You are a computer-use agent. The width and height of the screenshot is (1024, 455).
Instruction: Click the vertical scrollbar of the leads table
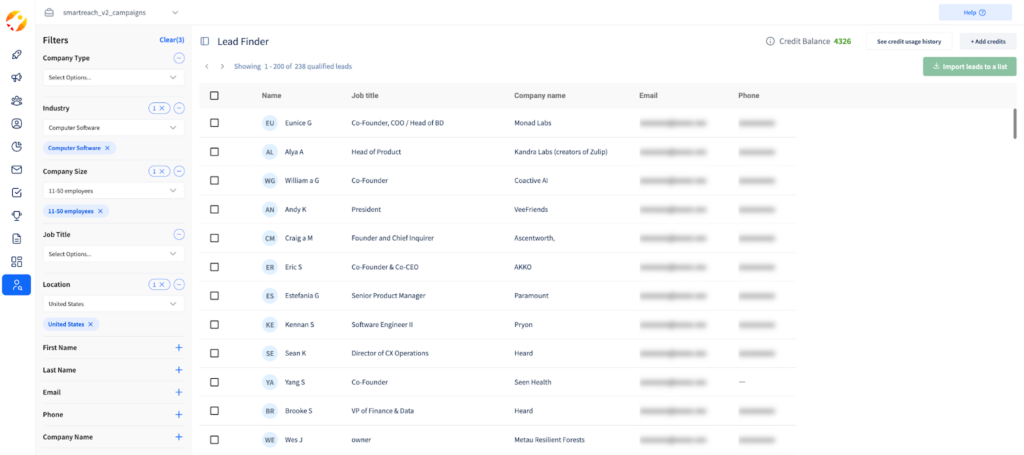tap(1014, 123)
